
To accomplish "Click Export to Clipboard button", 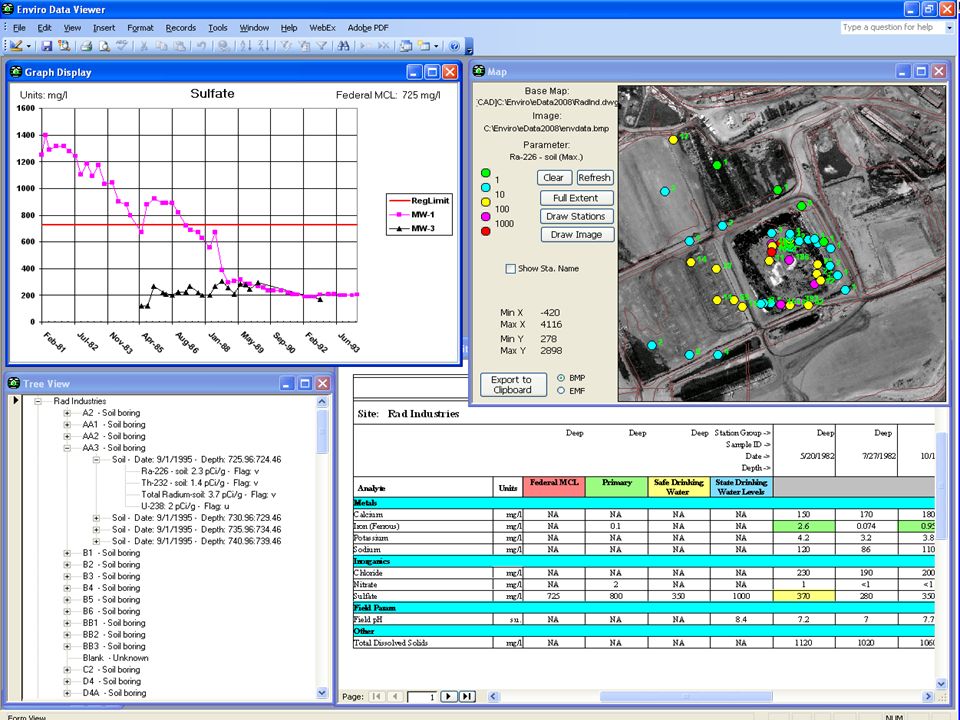I will pos(512,384).
